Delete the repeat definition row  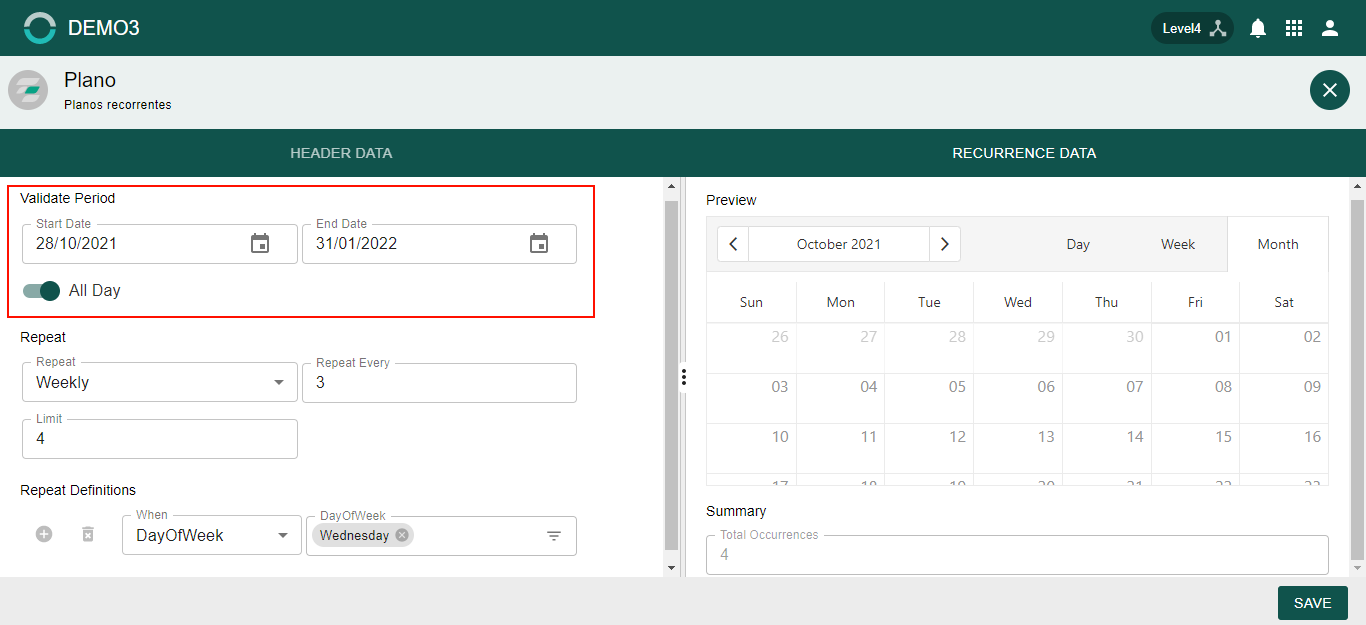click(88, 535)
